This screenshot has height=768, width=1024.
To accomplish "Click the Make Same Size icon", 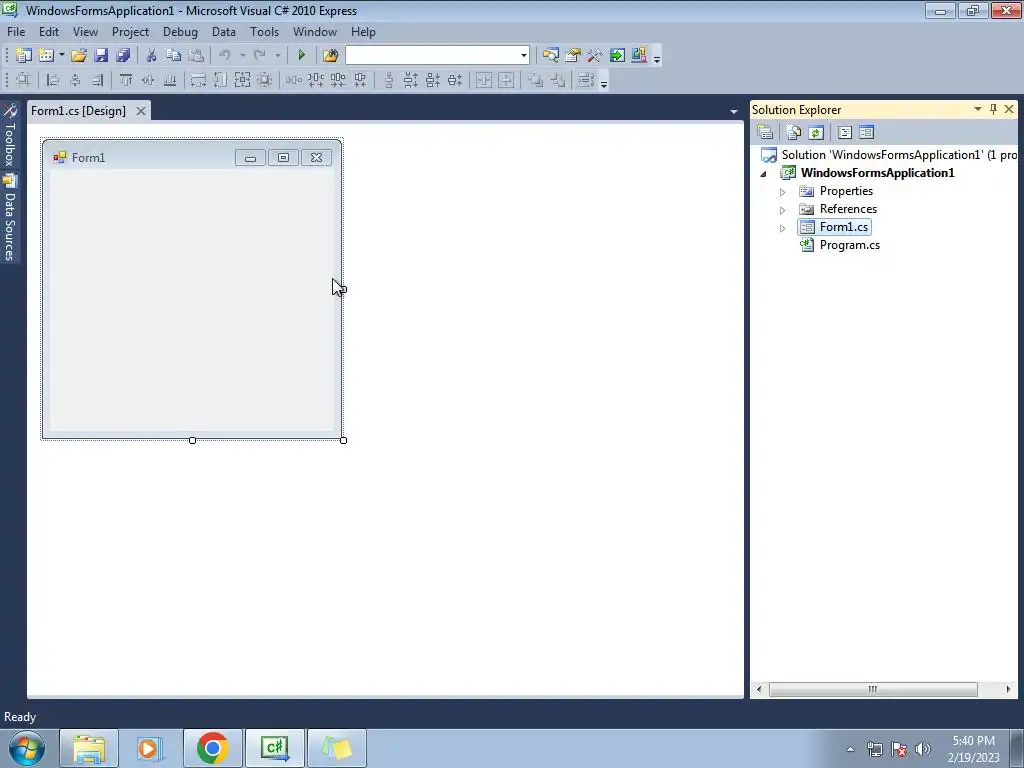I will (242, 80).
